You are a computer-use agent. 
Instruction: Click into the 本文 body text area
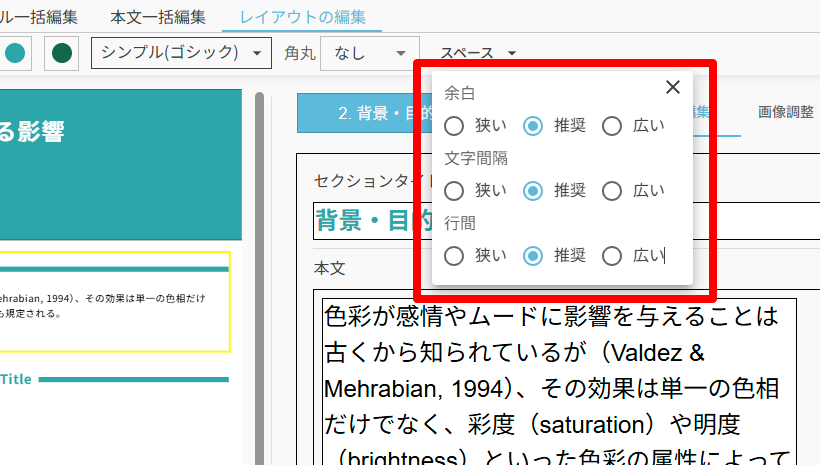555,380
